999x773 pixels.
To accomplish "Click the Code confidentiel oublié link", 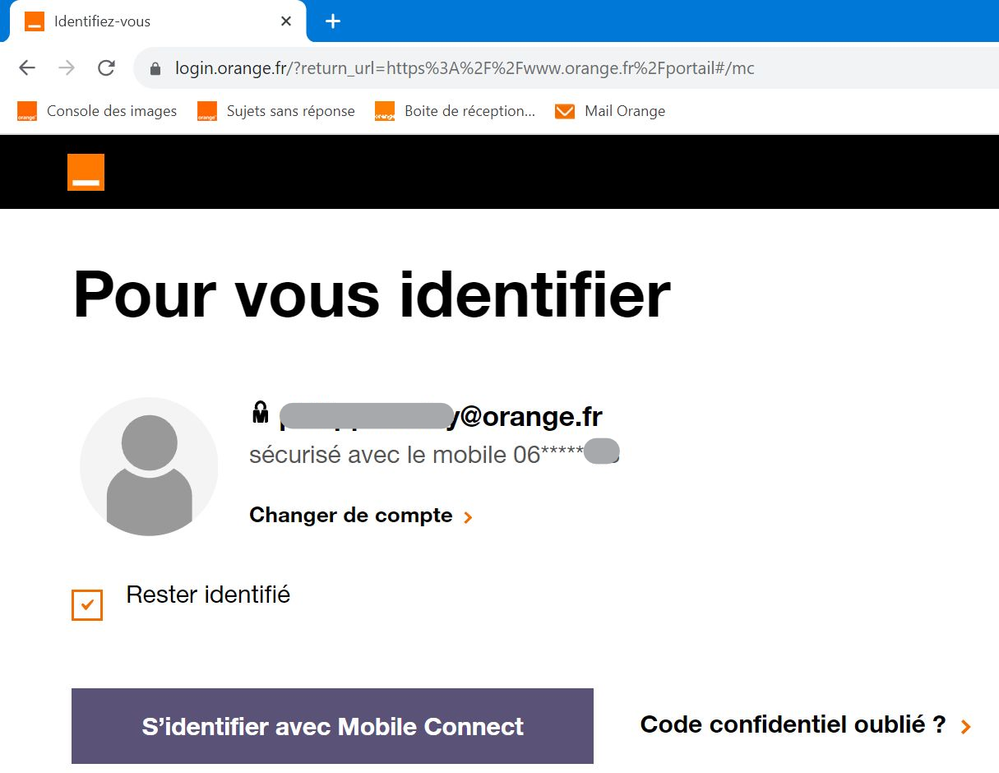I will point(792,725).
